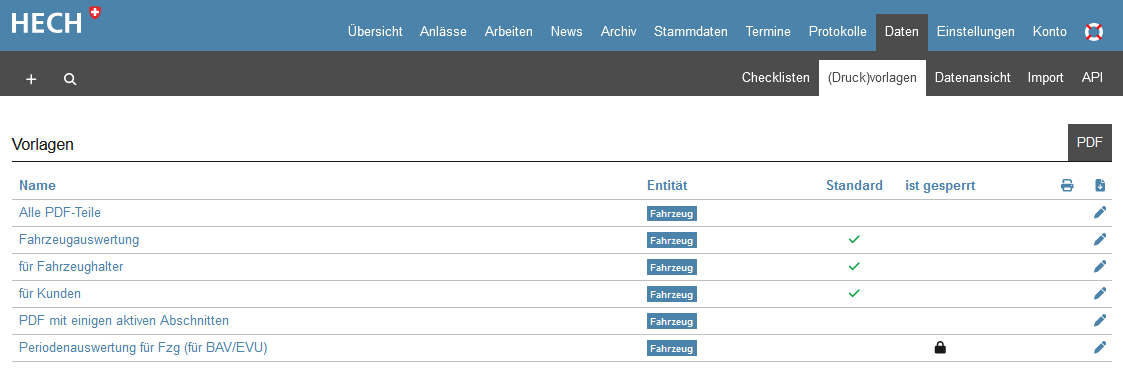
Task: Click the plus icon to add a template
Action: pos(31,79)
